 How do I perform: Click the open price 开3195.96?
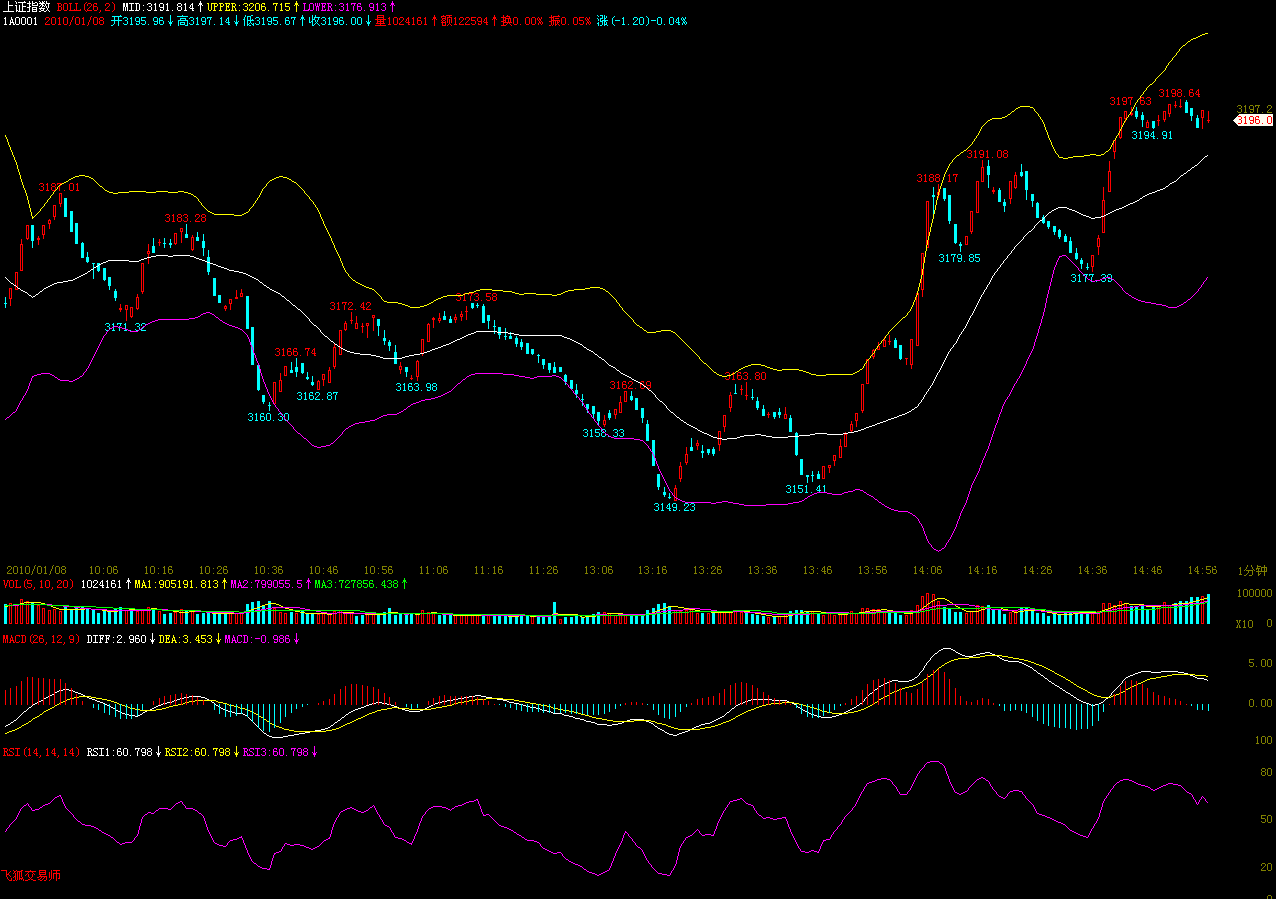pos(137,21)
